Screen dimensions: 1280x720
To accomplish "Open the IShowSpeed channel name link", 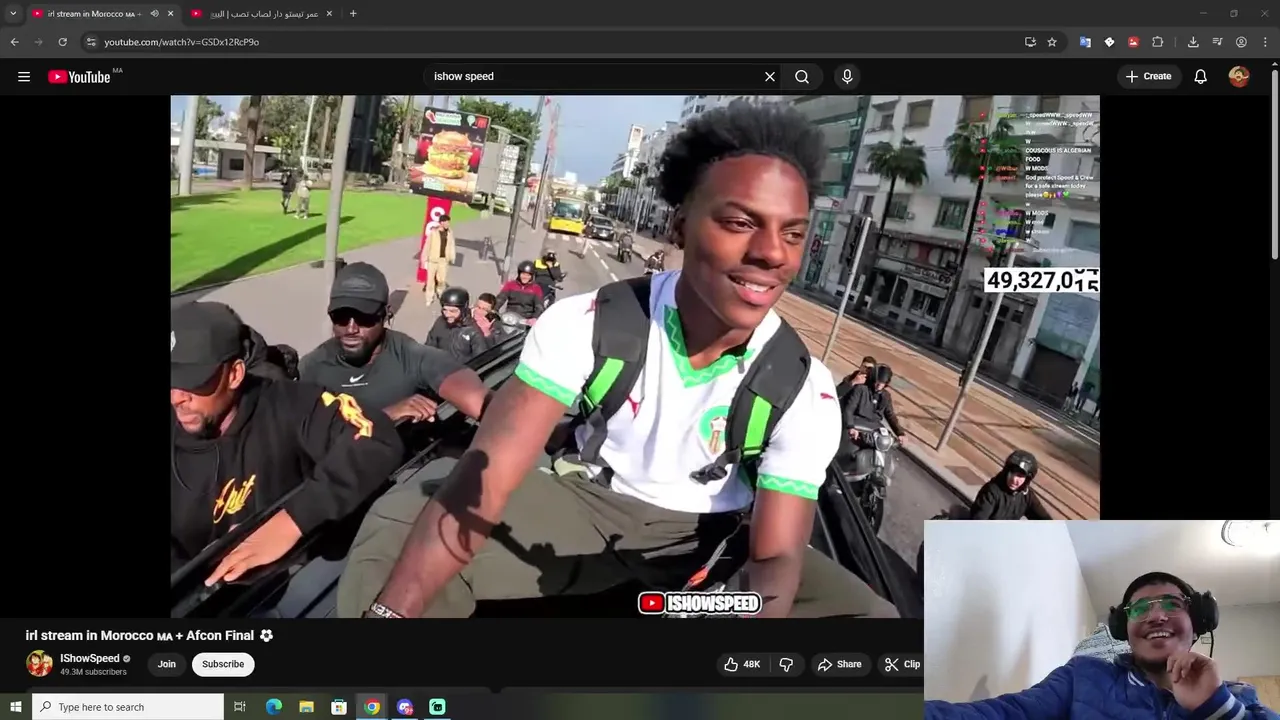I will coord(89,658).
